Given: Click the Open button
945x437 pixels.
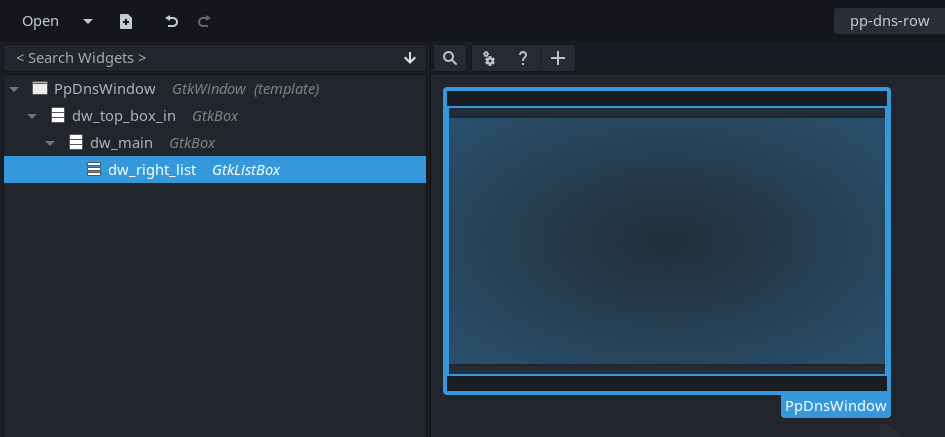Looking at the screenshot, I should [x=40, y=21].
